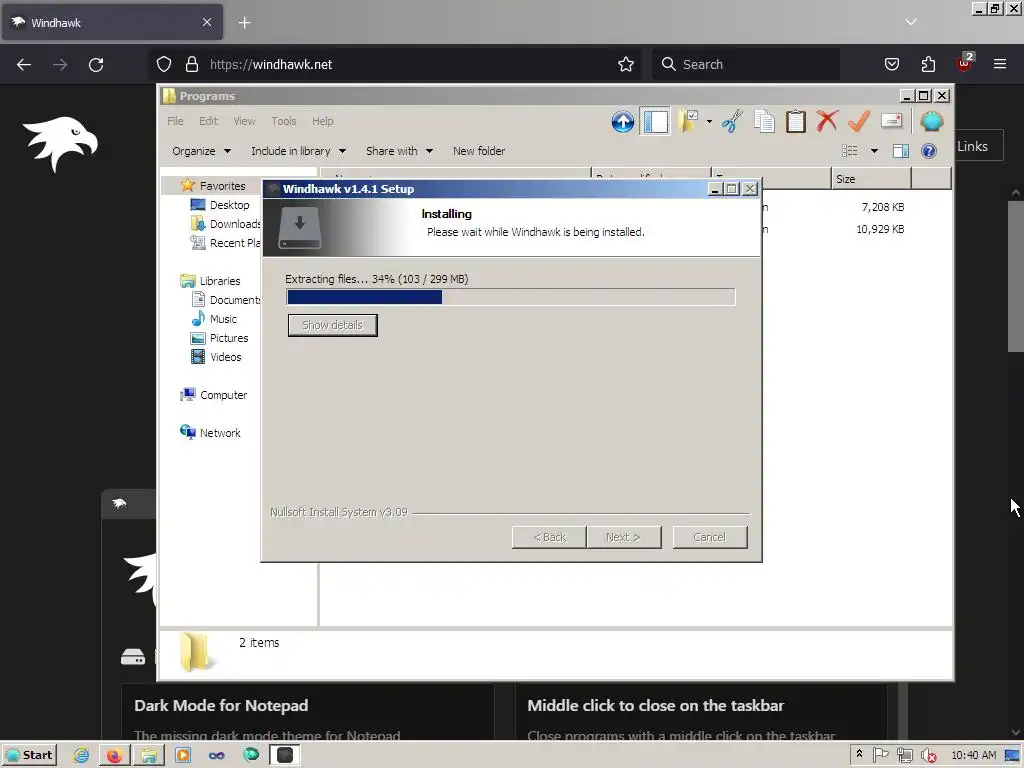The image size is (1024, 768).
Task: Show hidden tray icons arrow
Action: click(859, 754)
